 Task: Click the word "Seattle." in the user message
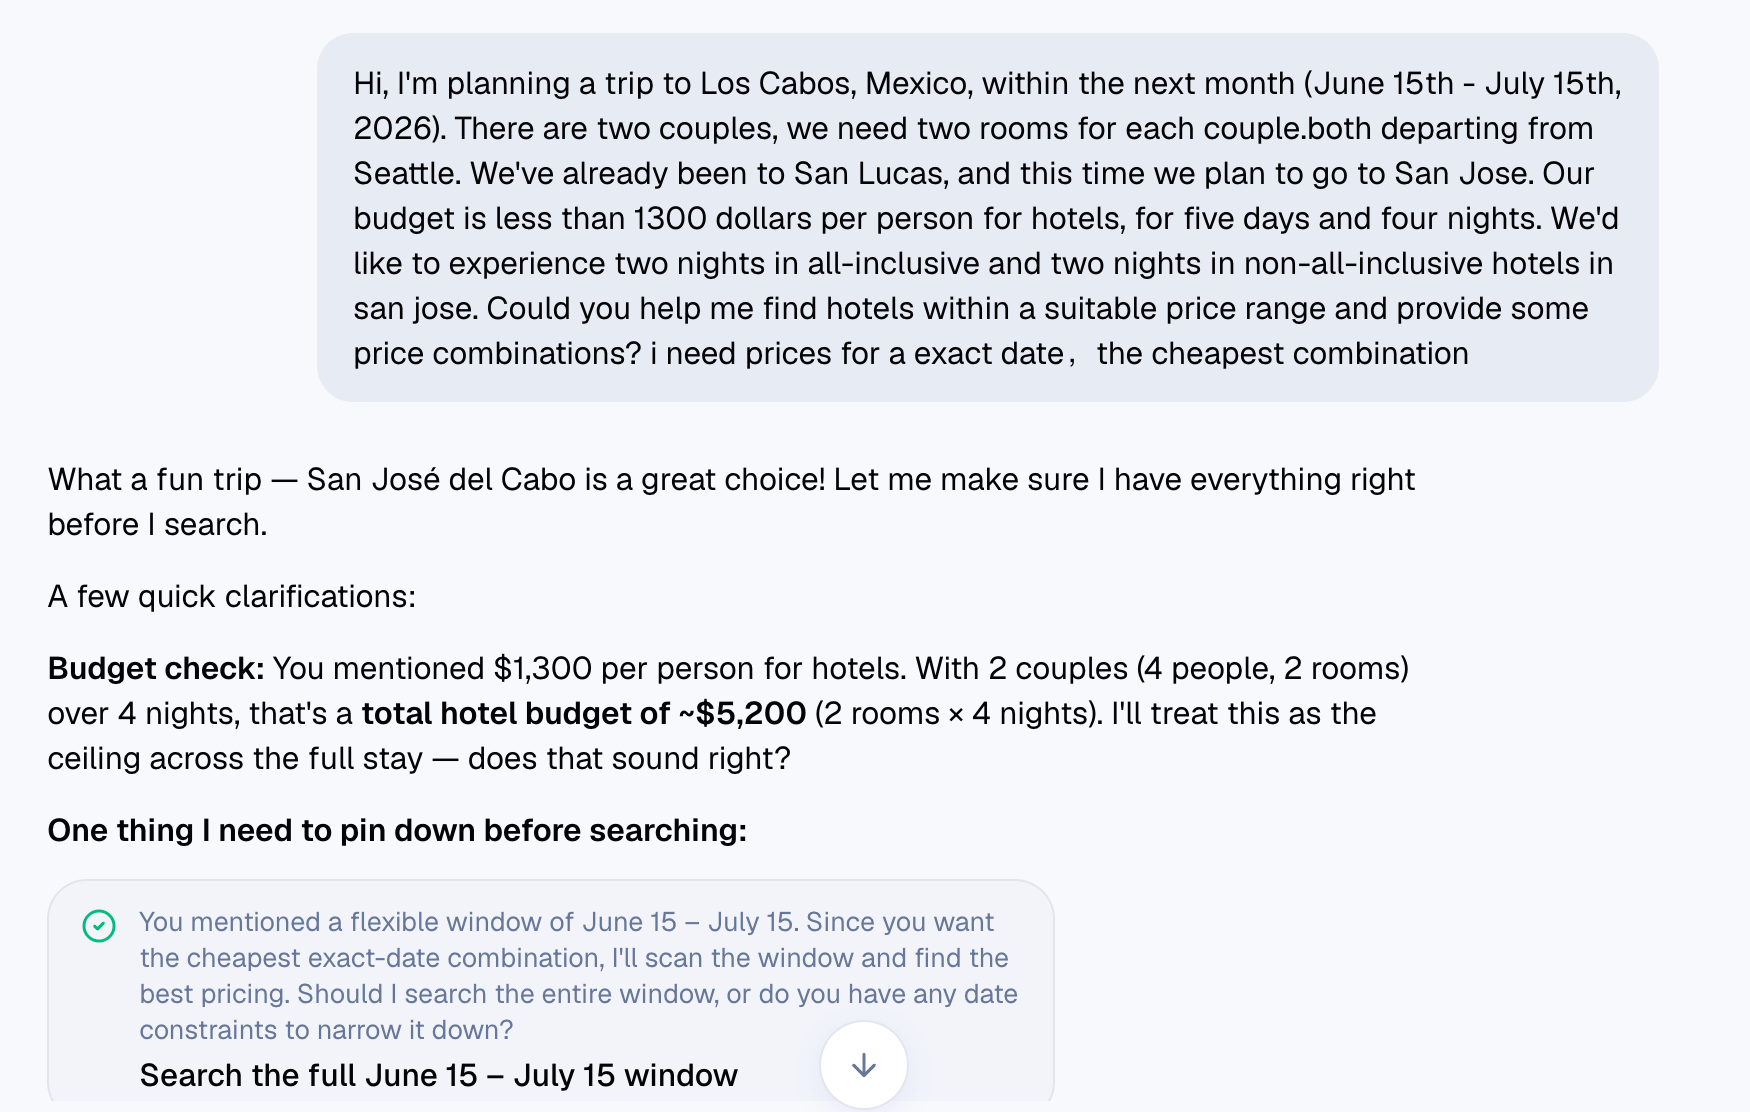(407, 173)
